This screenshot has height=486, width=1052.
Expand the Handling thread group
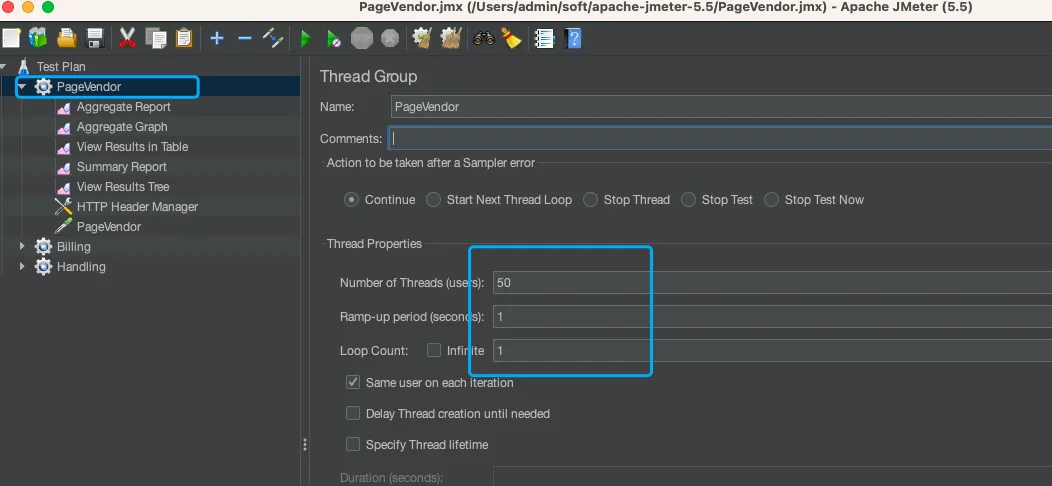click(22, 266)
